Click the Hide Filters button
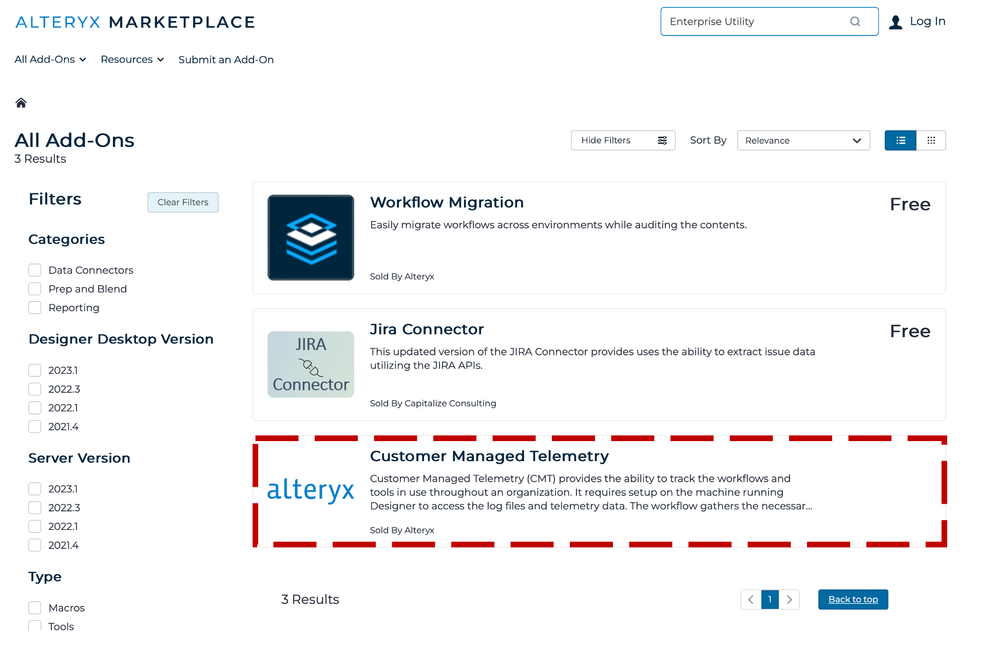The height and width of the screenshot is (645, 998). click(x=623, y=141)
